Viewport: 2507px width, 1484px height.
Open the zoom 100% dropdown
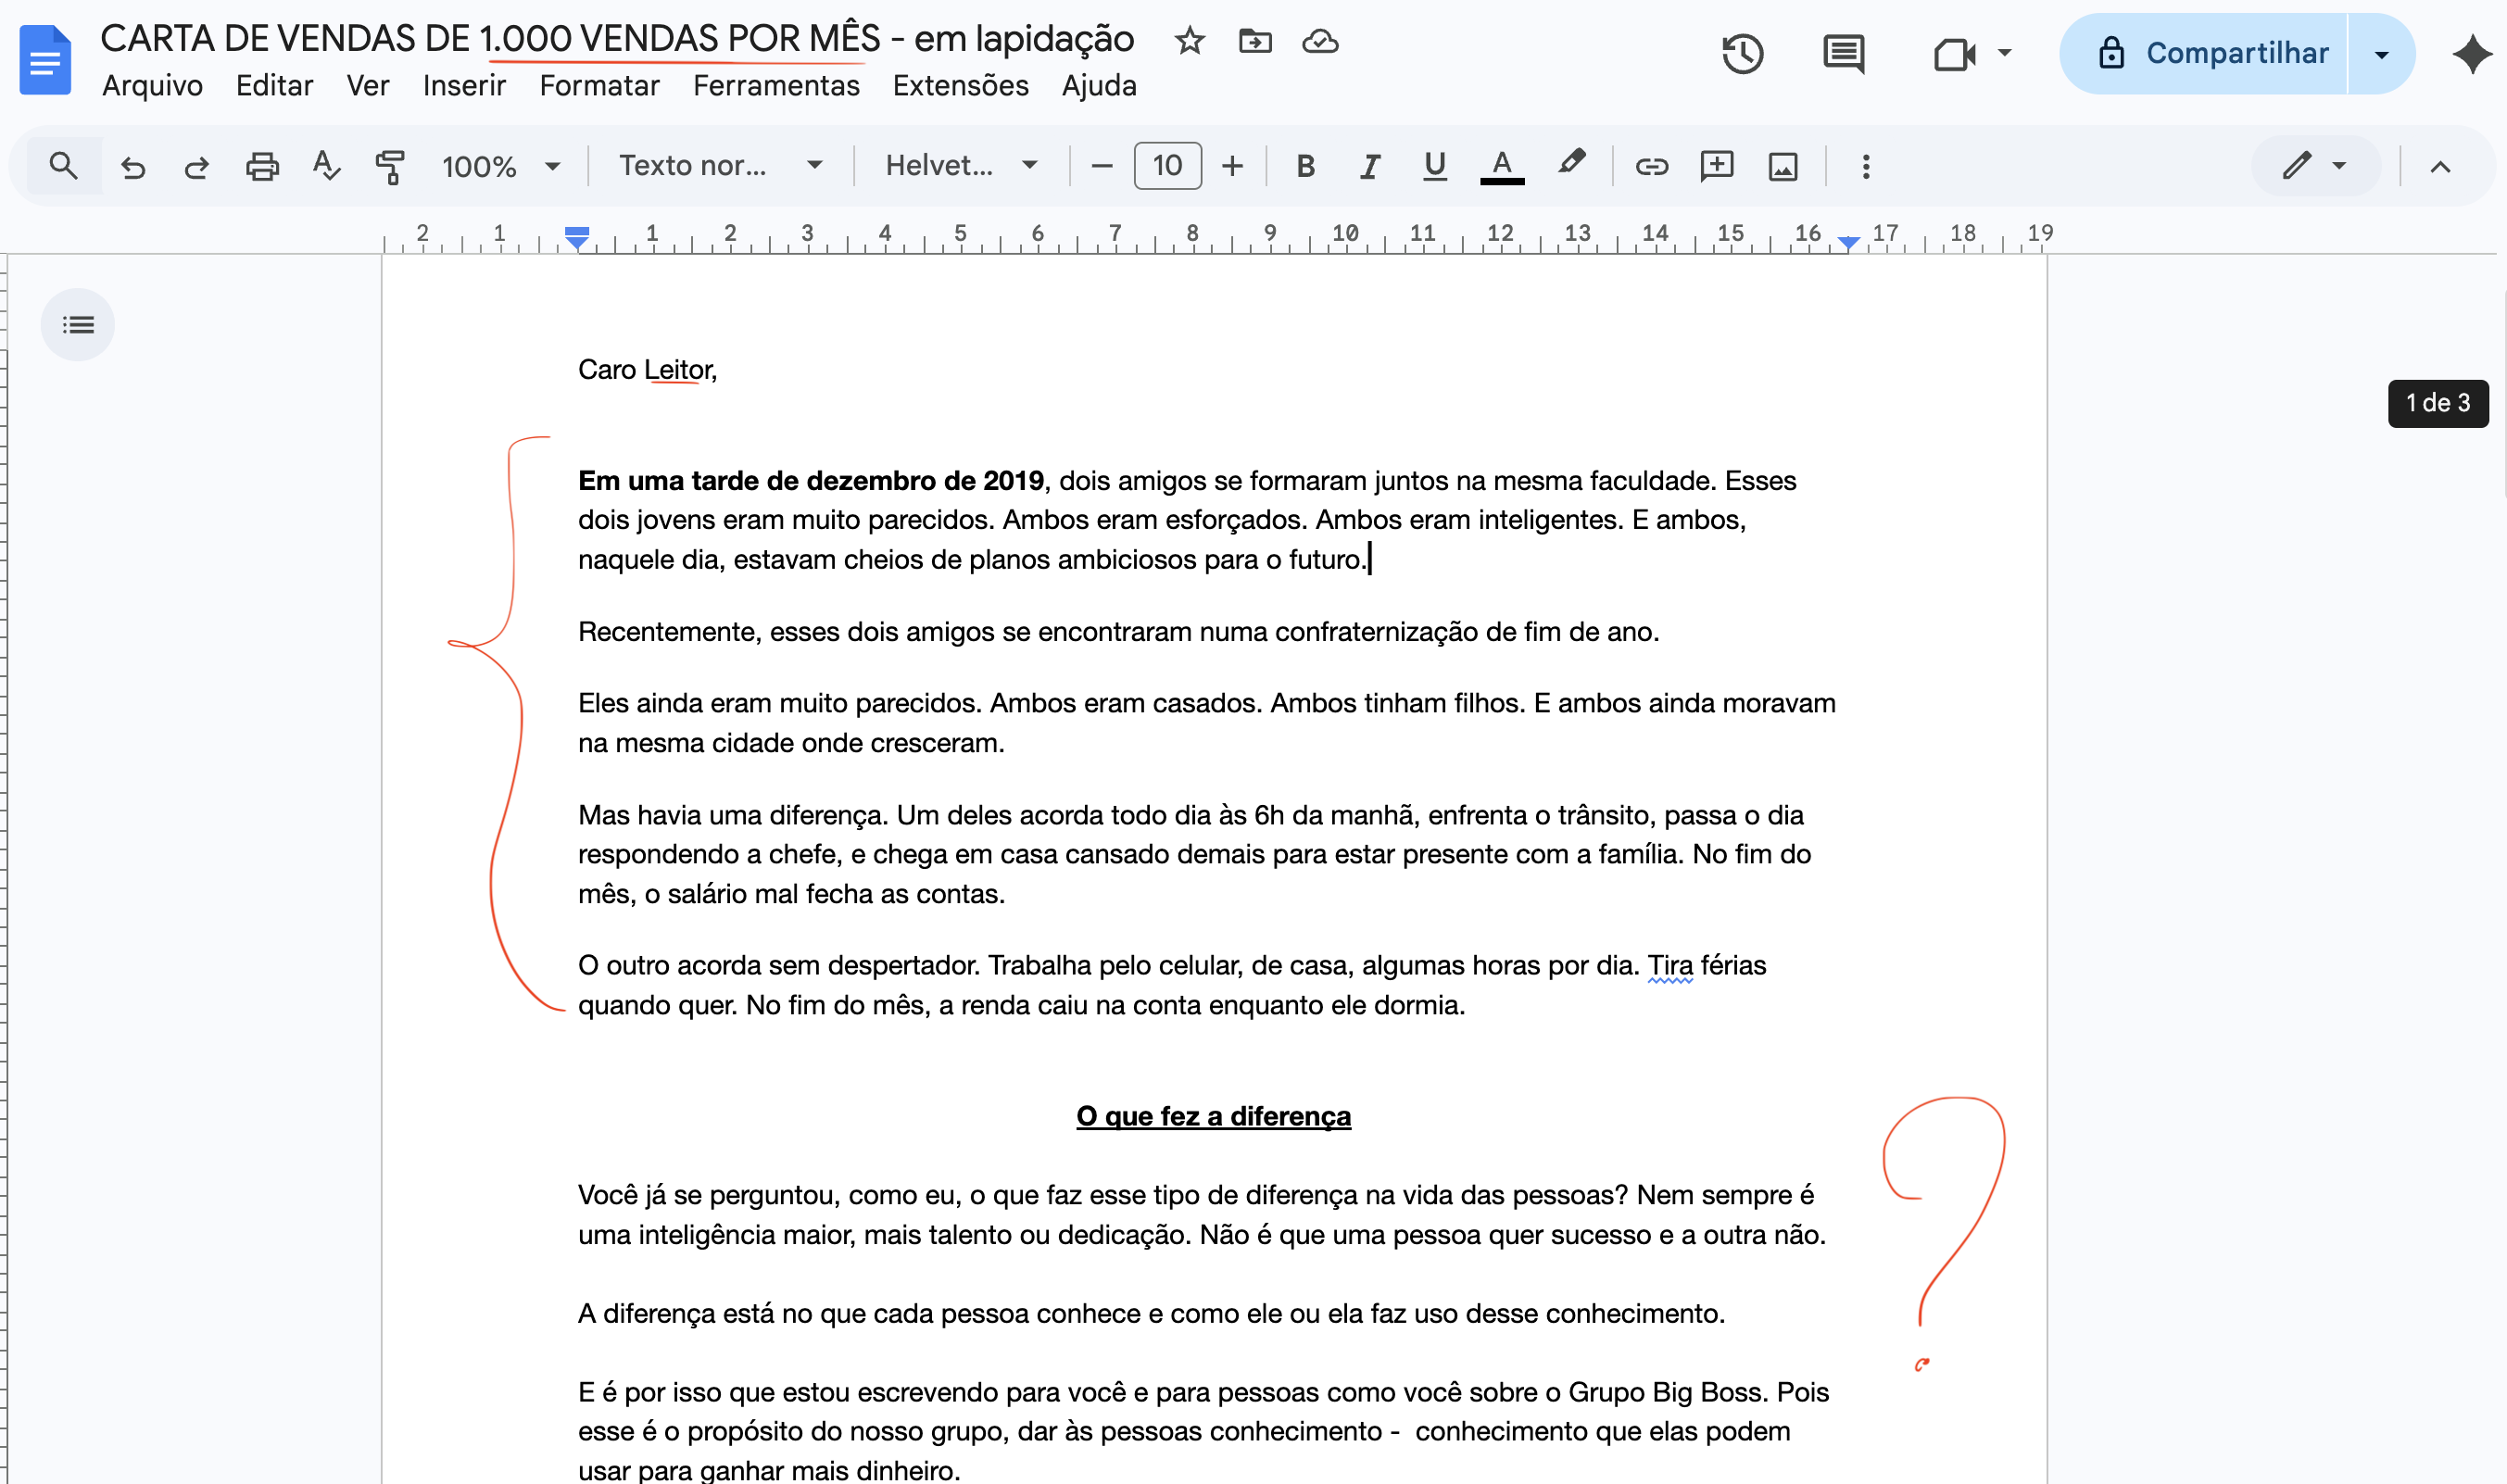click(x=501, y=166)
